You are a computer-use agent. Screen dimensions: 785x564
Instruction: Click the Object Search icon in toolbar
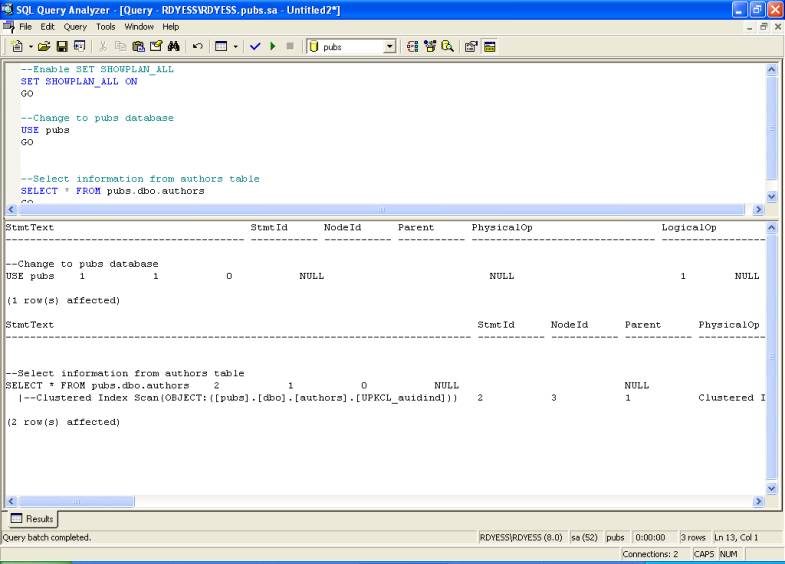(447, 46)
